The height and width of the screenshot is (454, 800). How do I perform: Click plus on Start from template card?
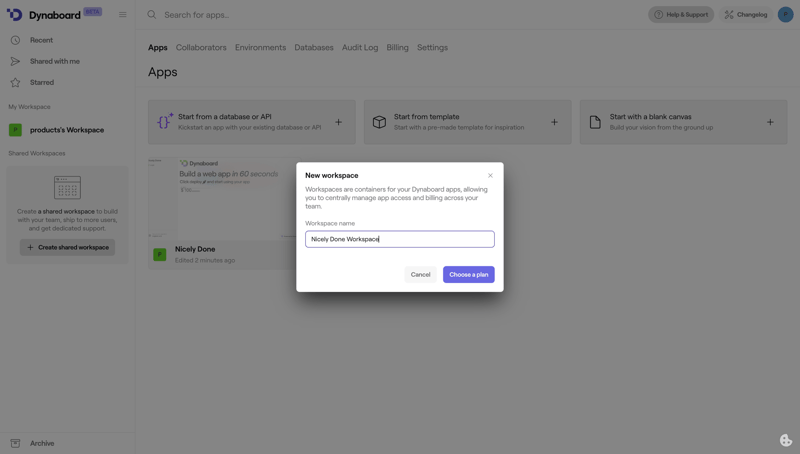pos(554,122)
